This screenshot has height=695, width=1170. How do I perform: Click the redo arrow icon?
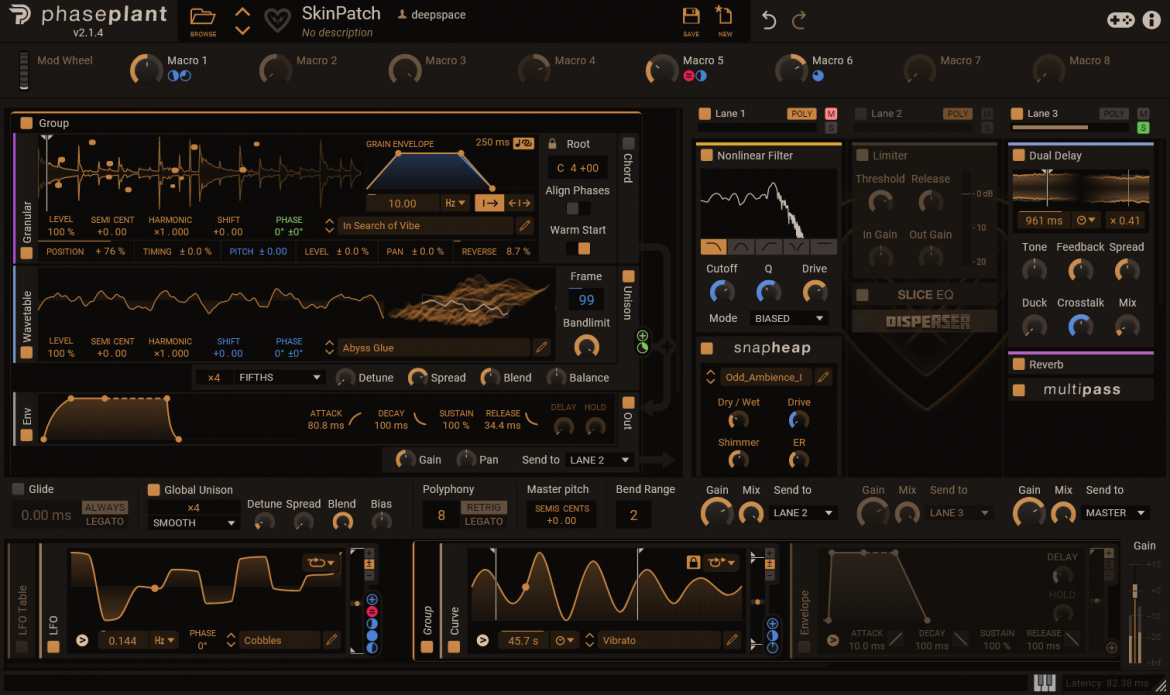pyautogui.click(x=799, y=20)
